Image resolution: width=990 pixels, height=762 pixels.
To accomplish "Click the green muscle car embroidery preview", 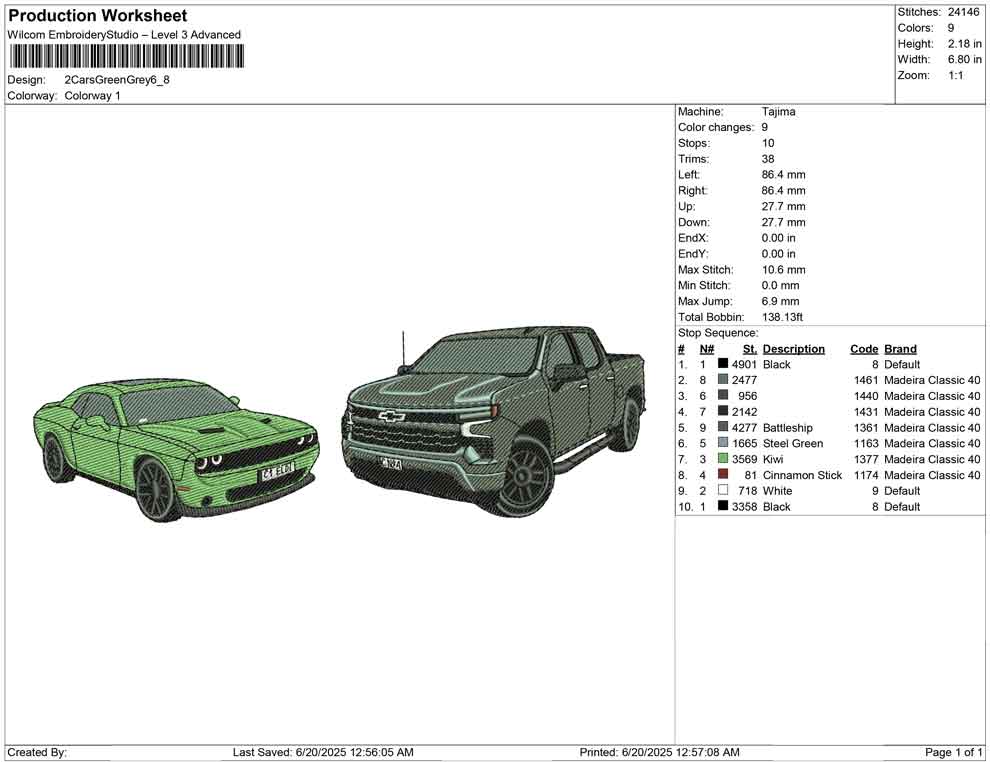I will [176, 449].
